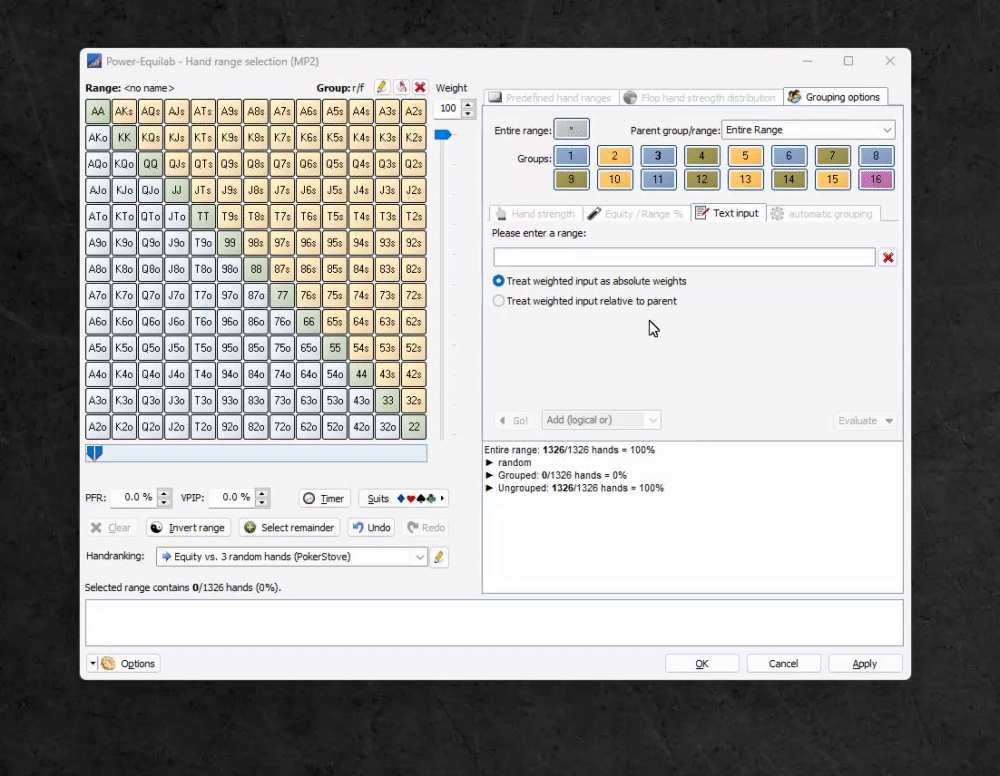Open the Parent group/range dropdown
Viewport: 1000px width, 776px height.
click(x=808, y=130)
